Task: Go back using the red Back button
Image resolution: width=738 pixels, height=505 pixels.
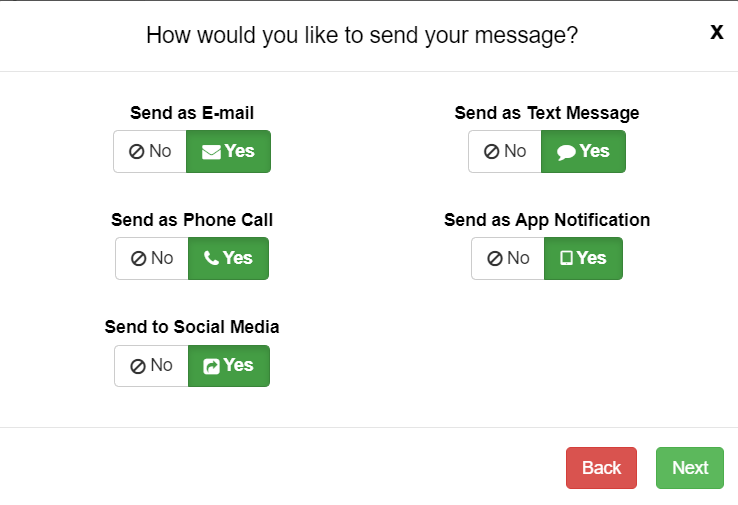Action: [x=601, y=468]
